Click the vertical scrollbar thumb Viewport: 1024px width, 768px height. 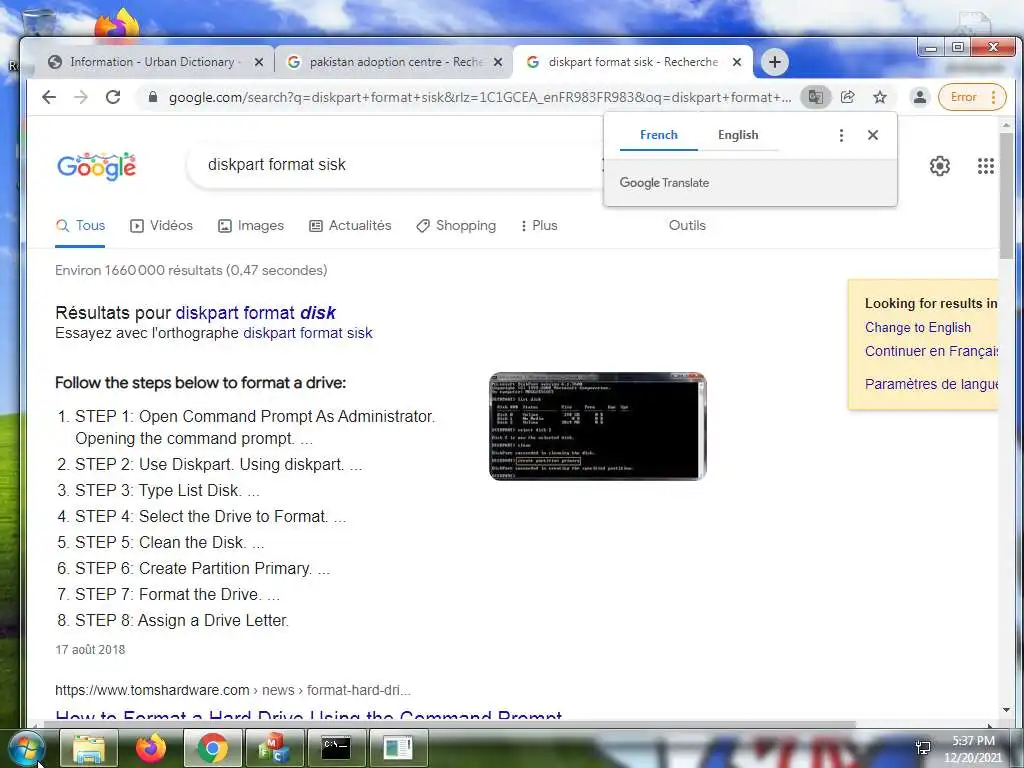coord(1006,196)
